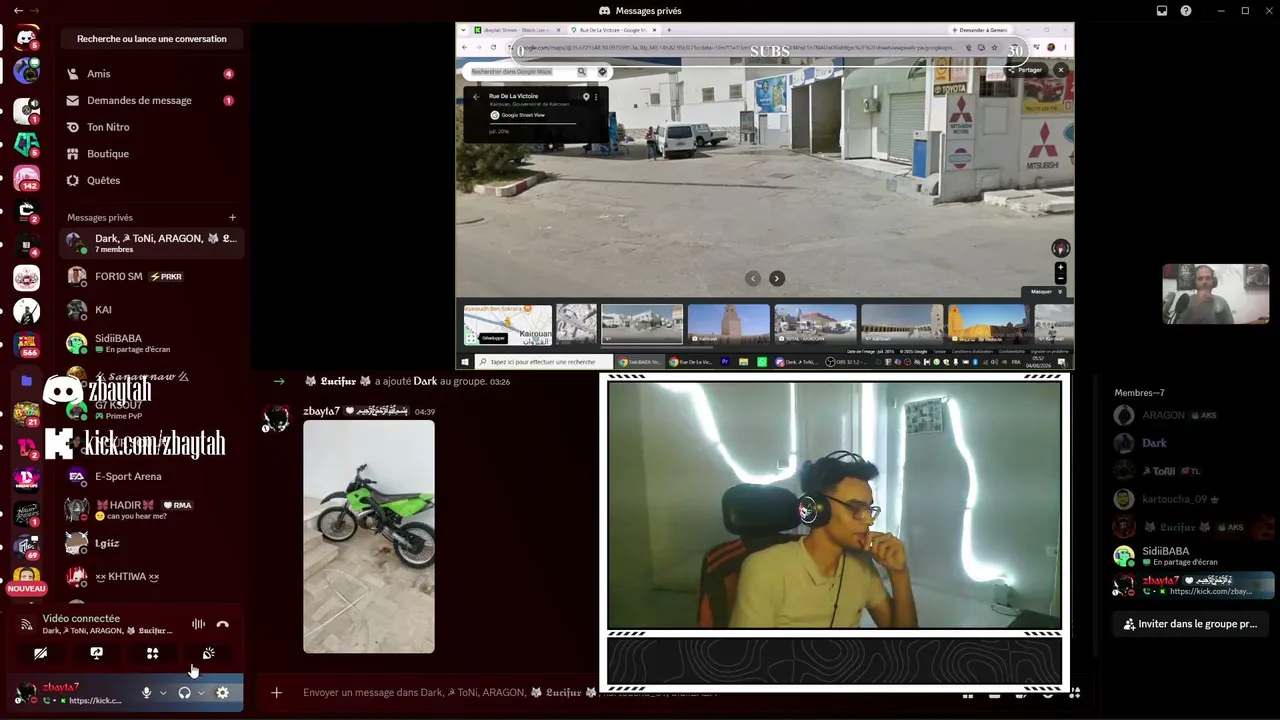Click Street View compass
This screenshot has height=720, width=1280.
point(1061,248)
